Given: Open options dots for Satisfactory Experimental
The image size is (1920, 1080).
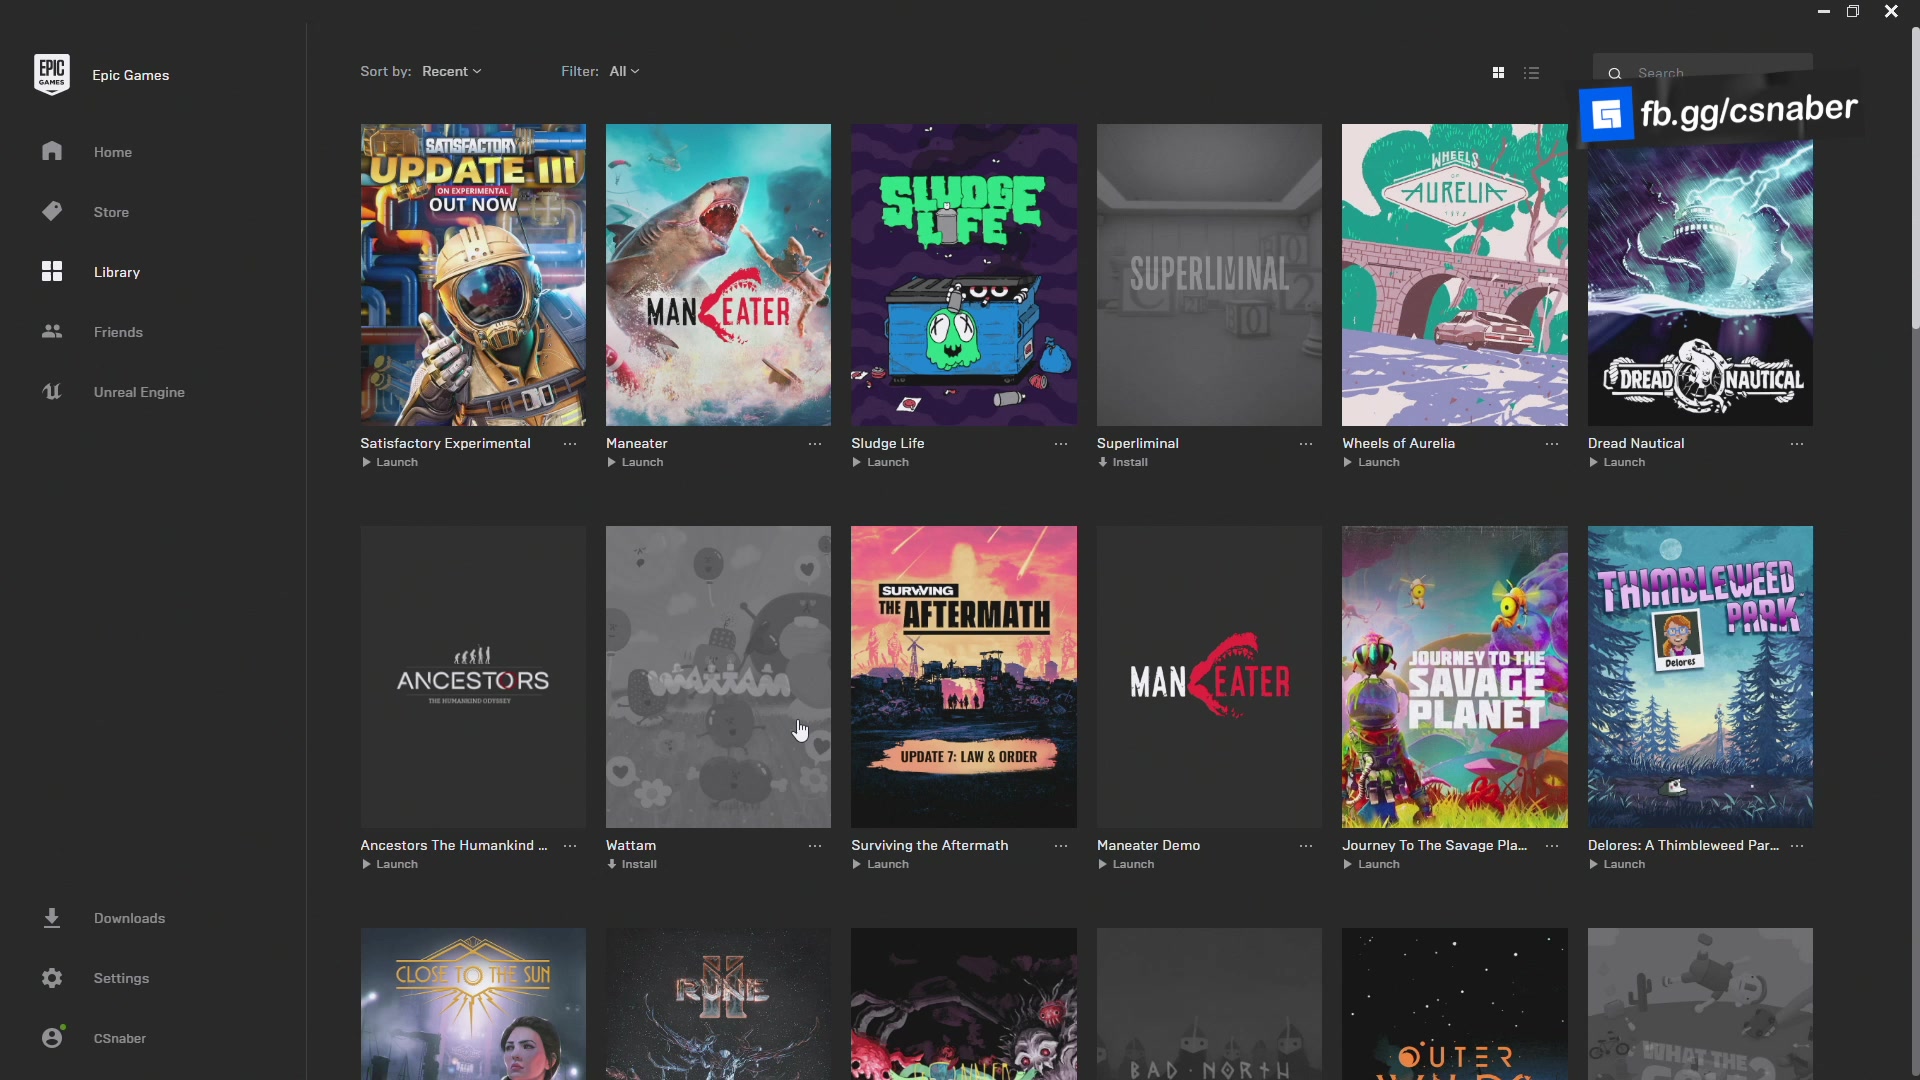Looking at the screenshot, I should click(570, 444).
